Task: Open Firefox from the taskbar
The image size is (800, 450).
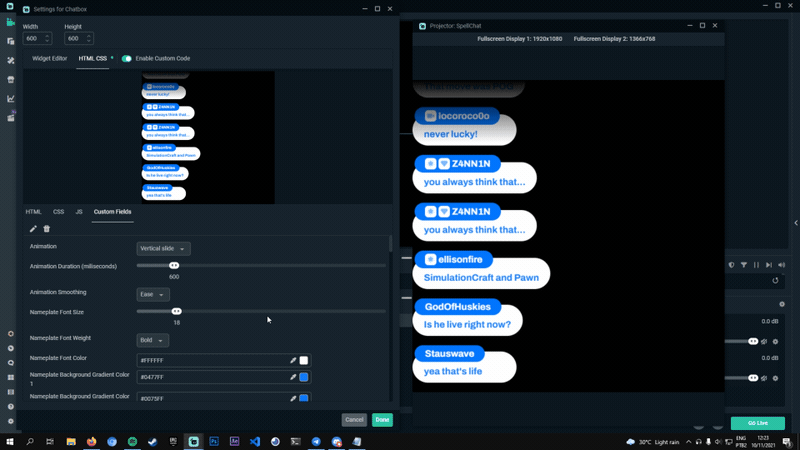Action: 91,441
